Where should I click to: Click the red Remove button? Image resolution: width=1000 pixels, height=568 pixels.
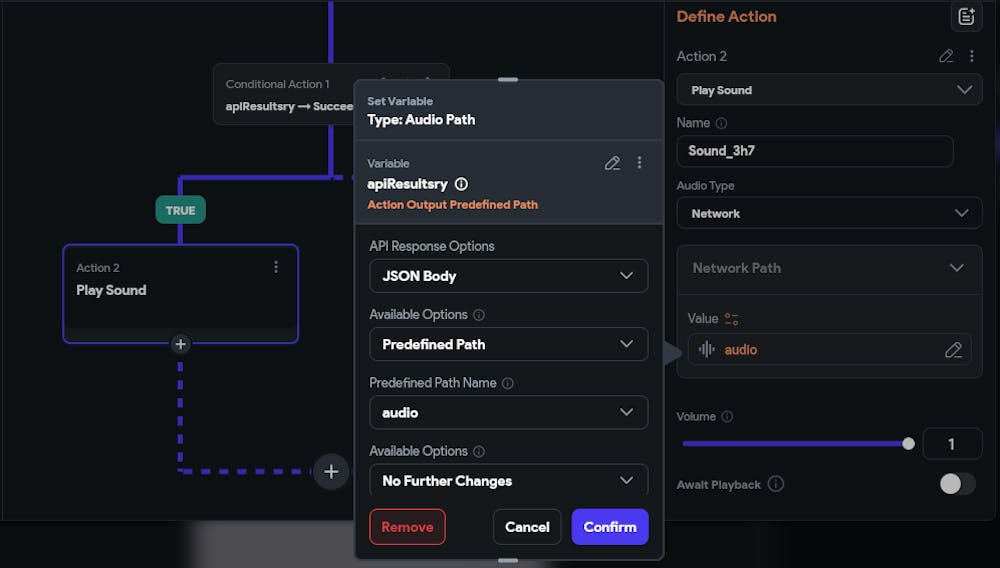click(x=407, y=527)
